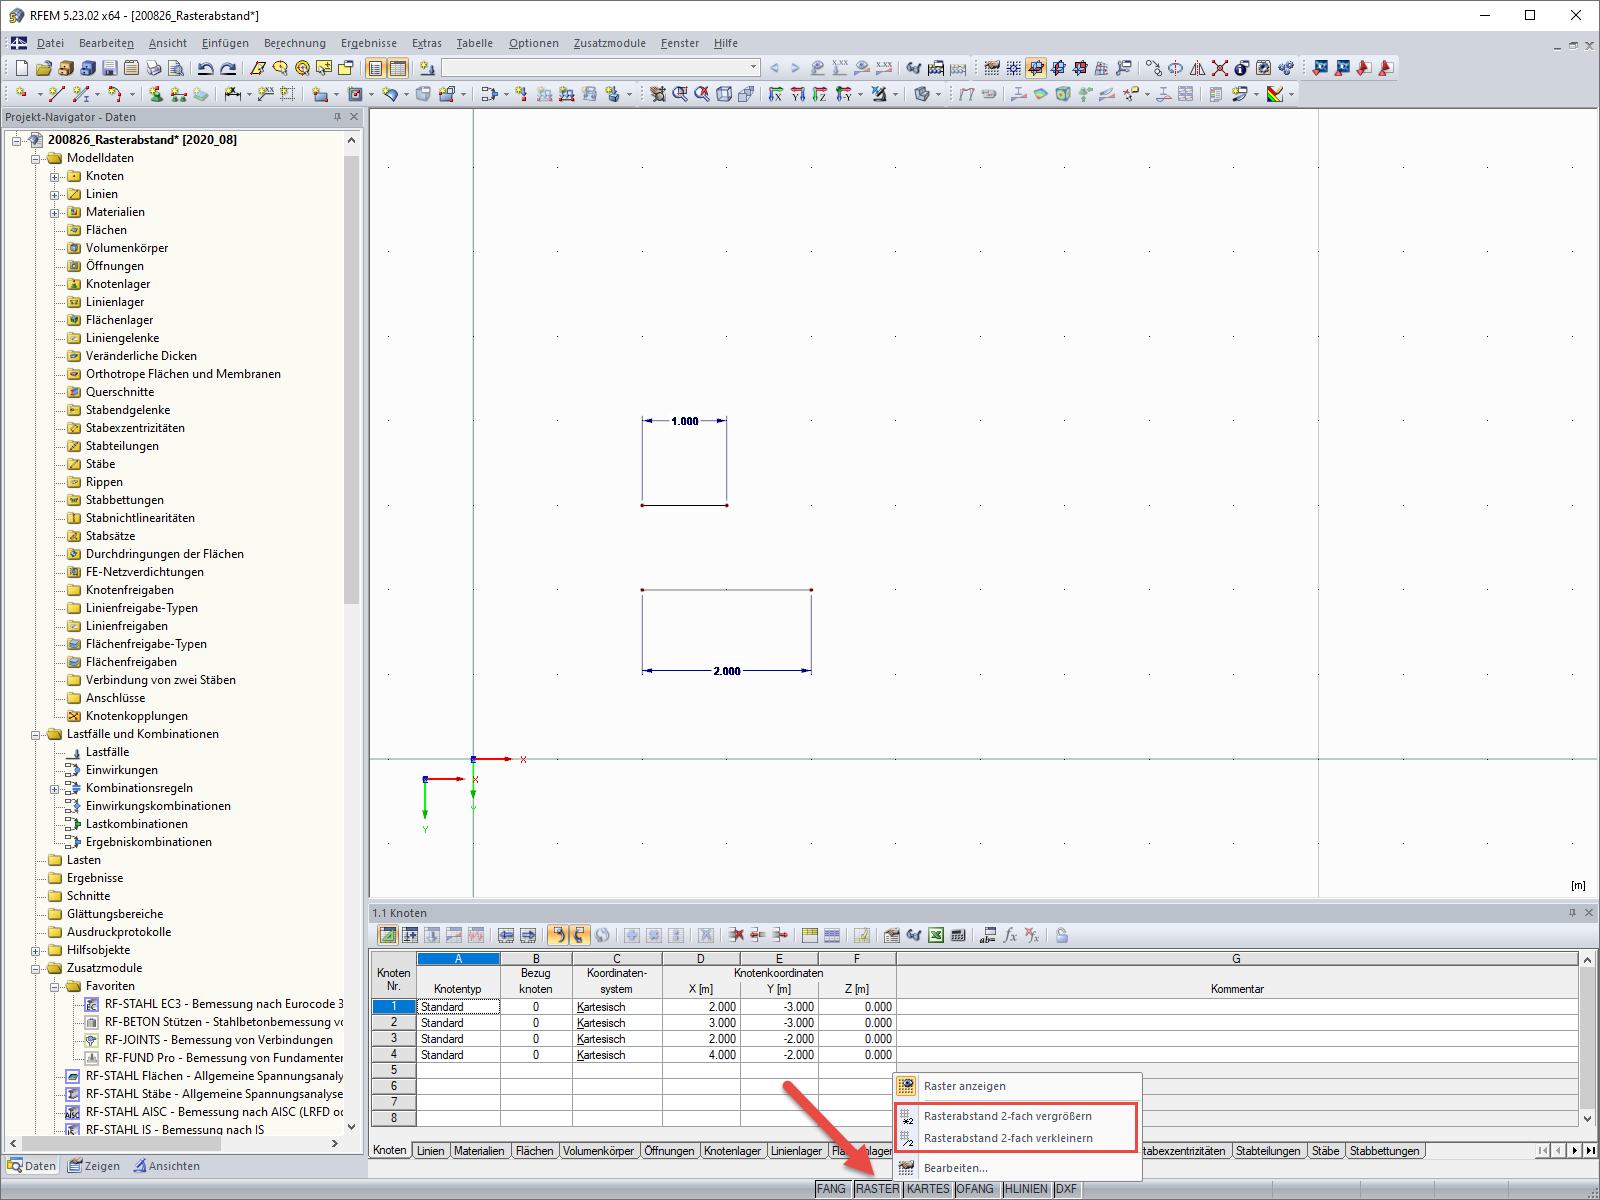This screenshot has width=1600, height=1200.
Task: Show the view in X direction
Action: tap(776, 94)
